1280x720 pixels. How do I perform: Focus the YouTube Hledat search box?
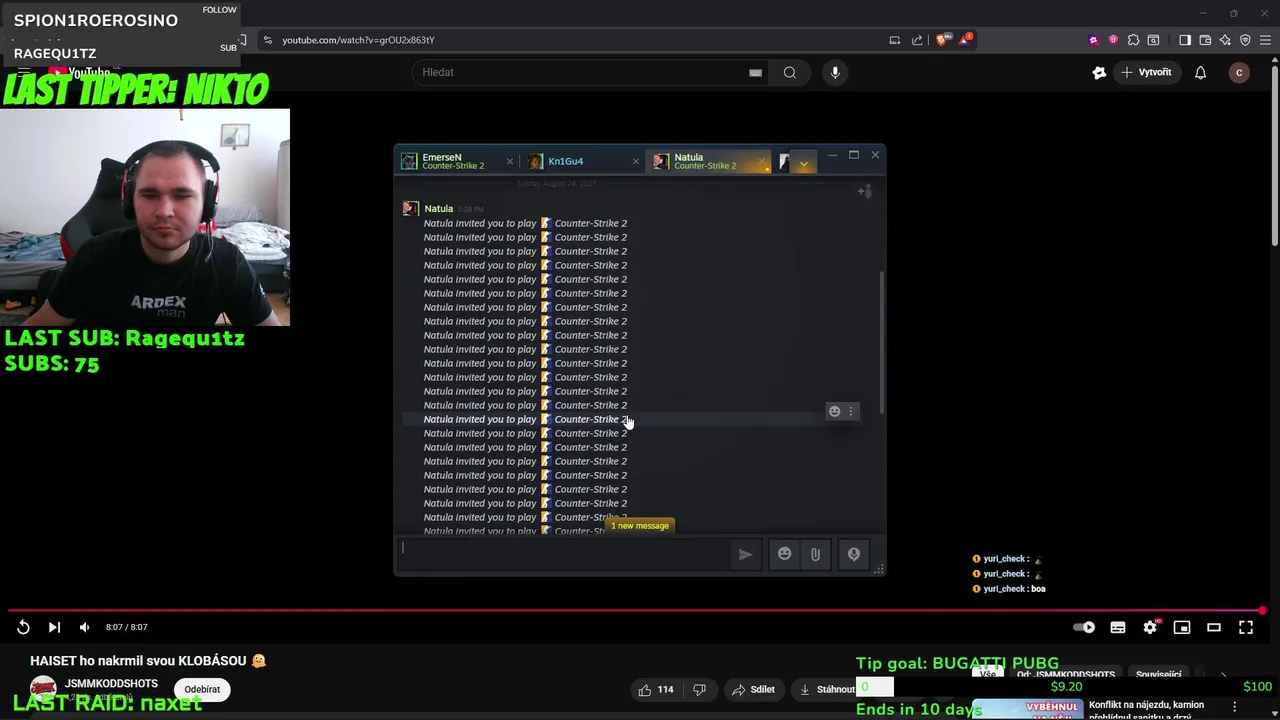click(580, 72)
